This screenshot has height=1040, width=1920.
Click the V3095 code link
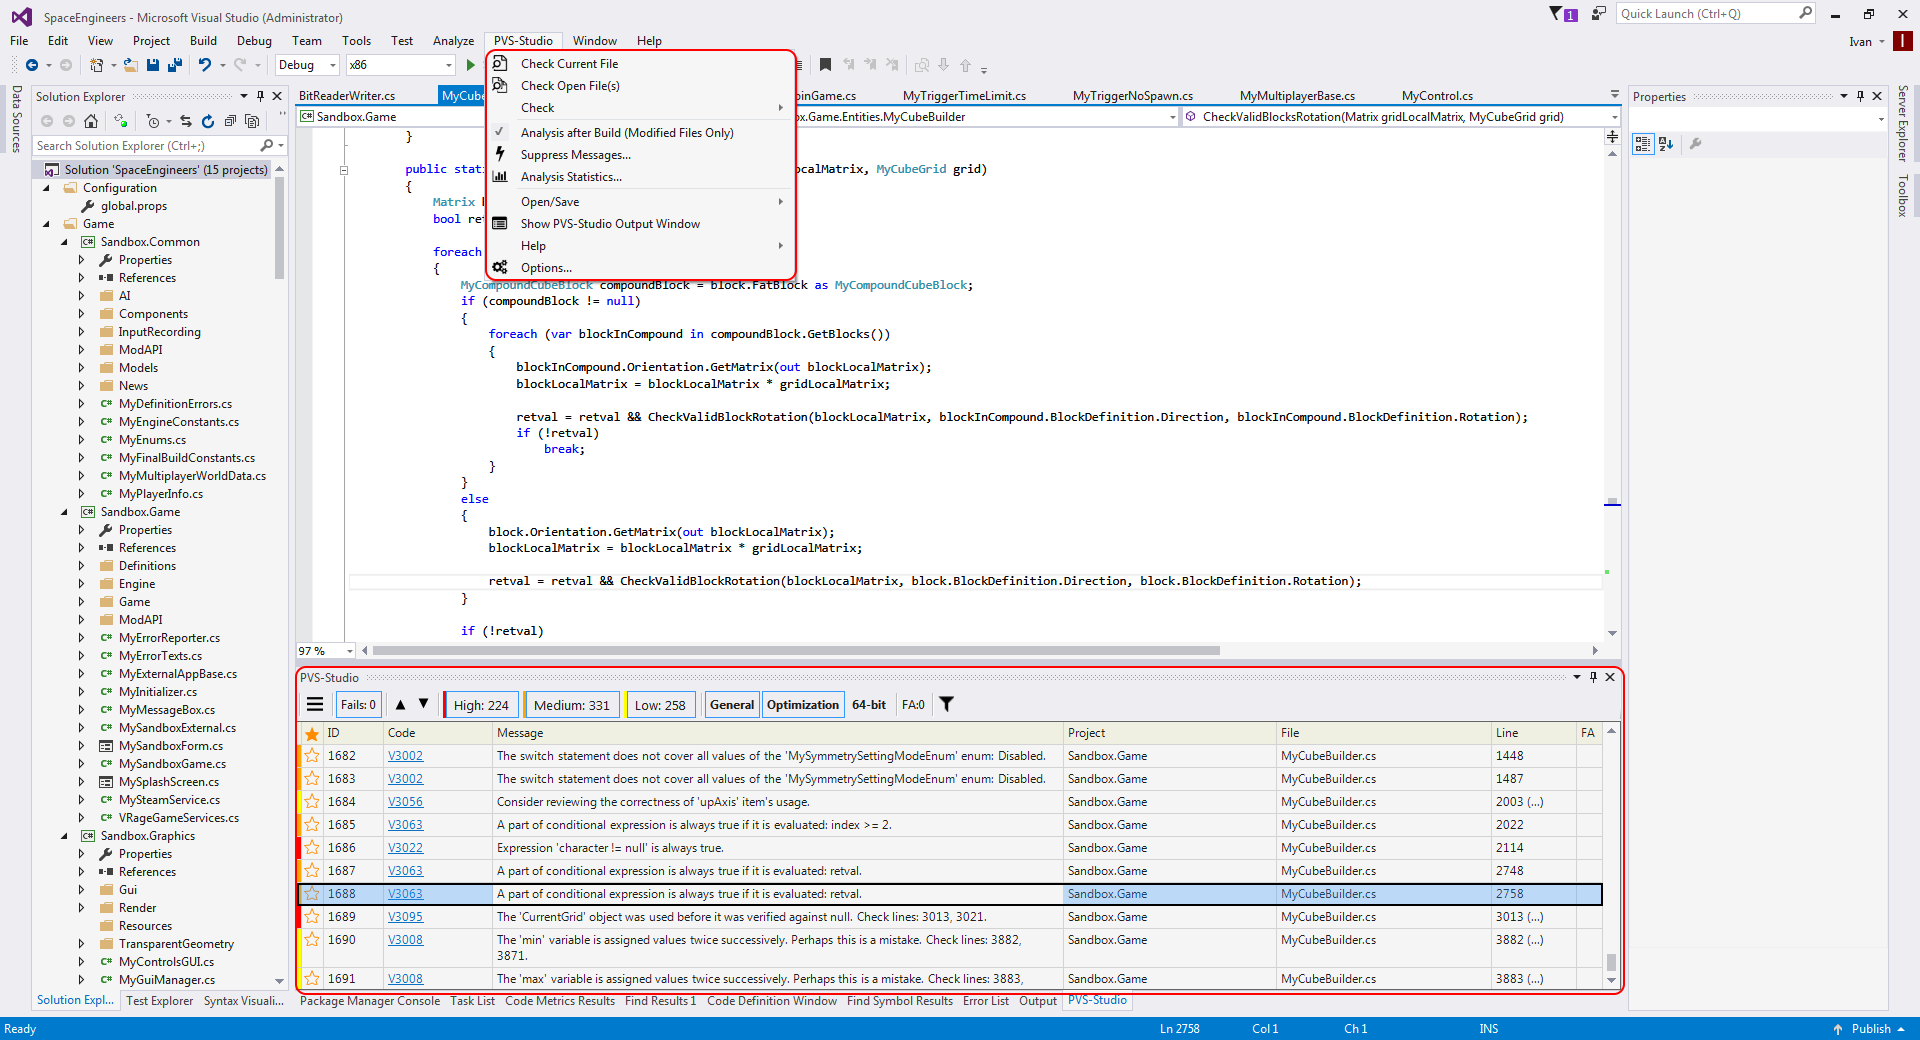405,917
